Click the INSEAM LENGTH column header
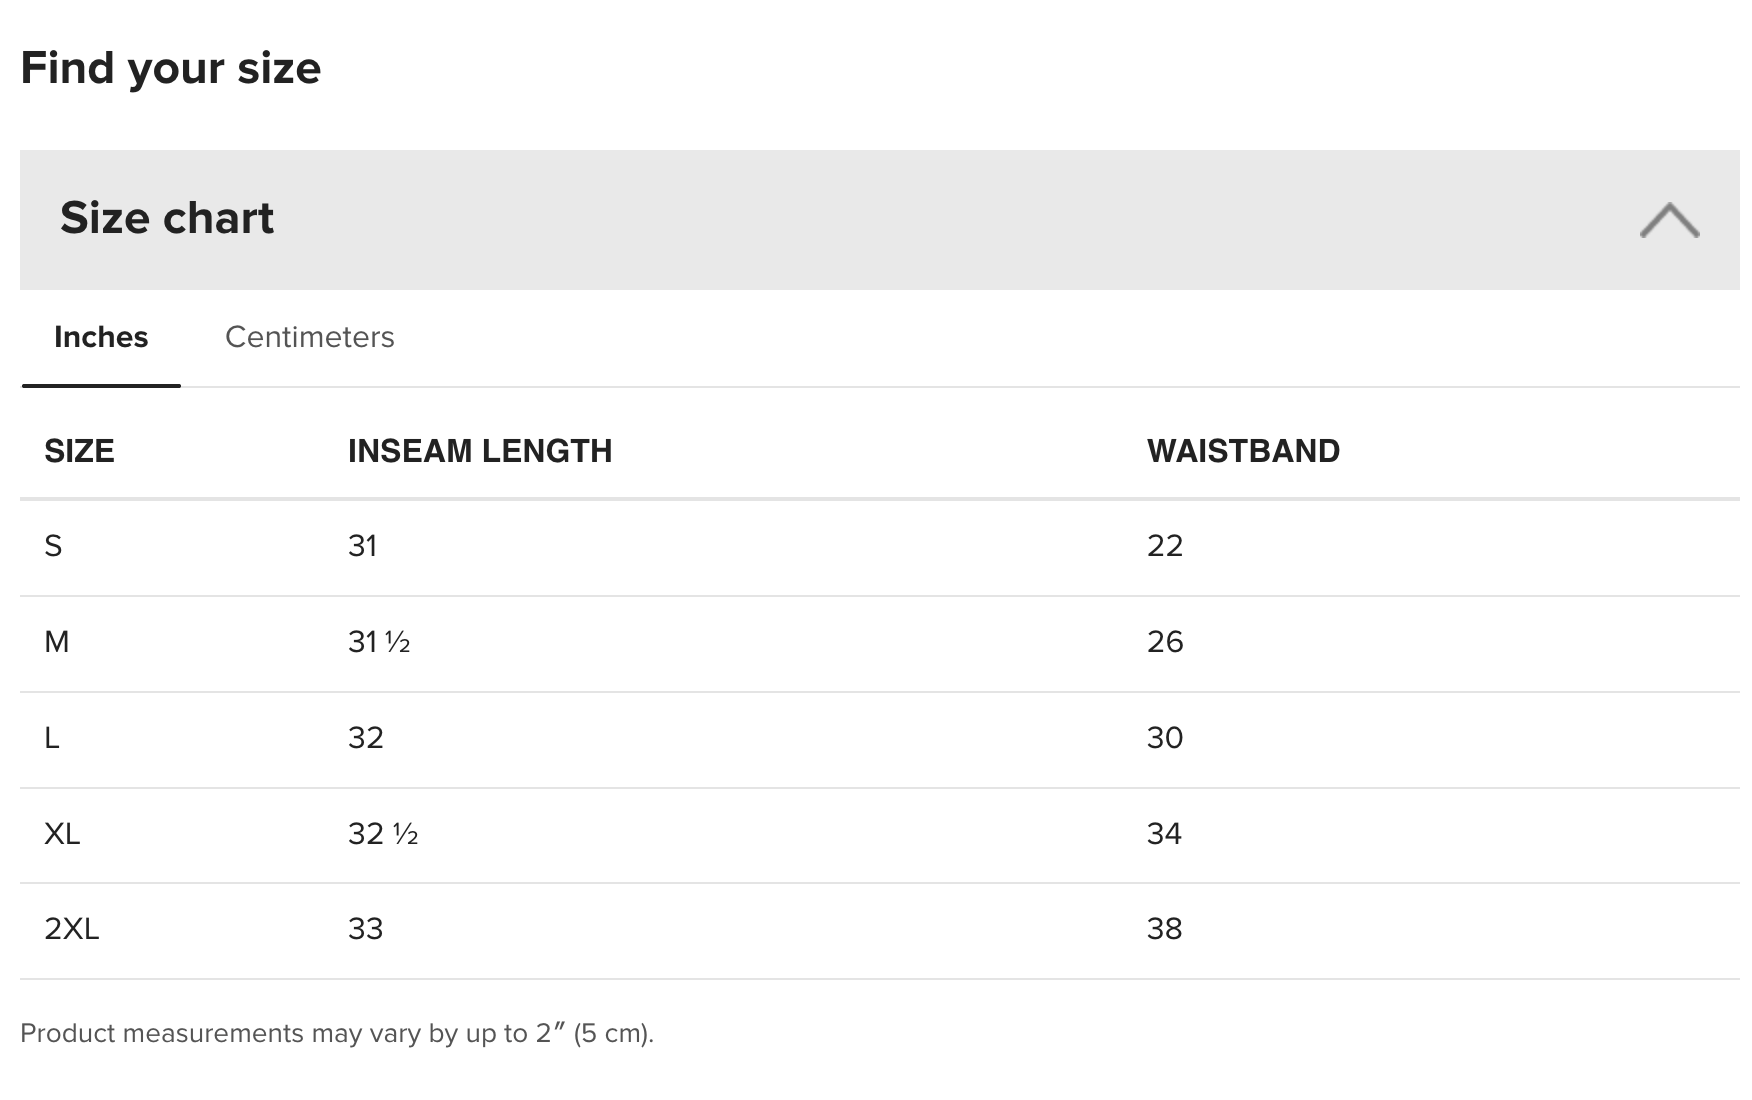The width and height of the screenshot is (1752, 1100). [x=480, y=451]
